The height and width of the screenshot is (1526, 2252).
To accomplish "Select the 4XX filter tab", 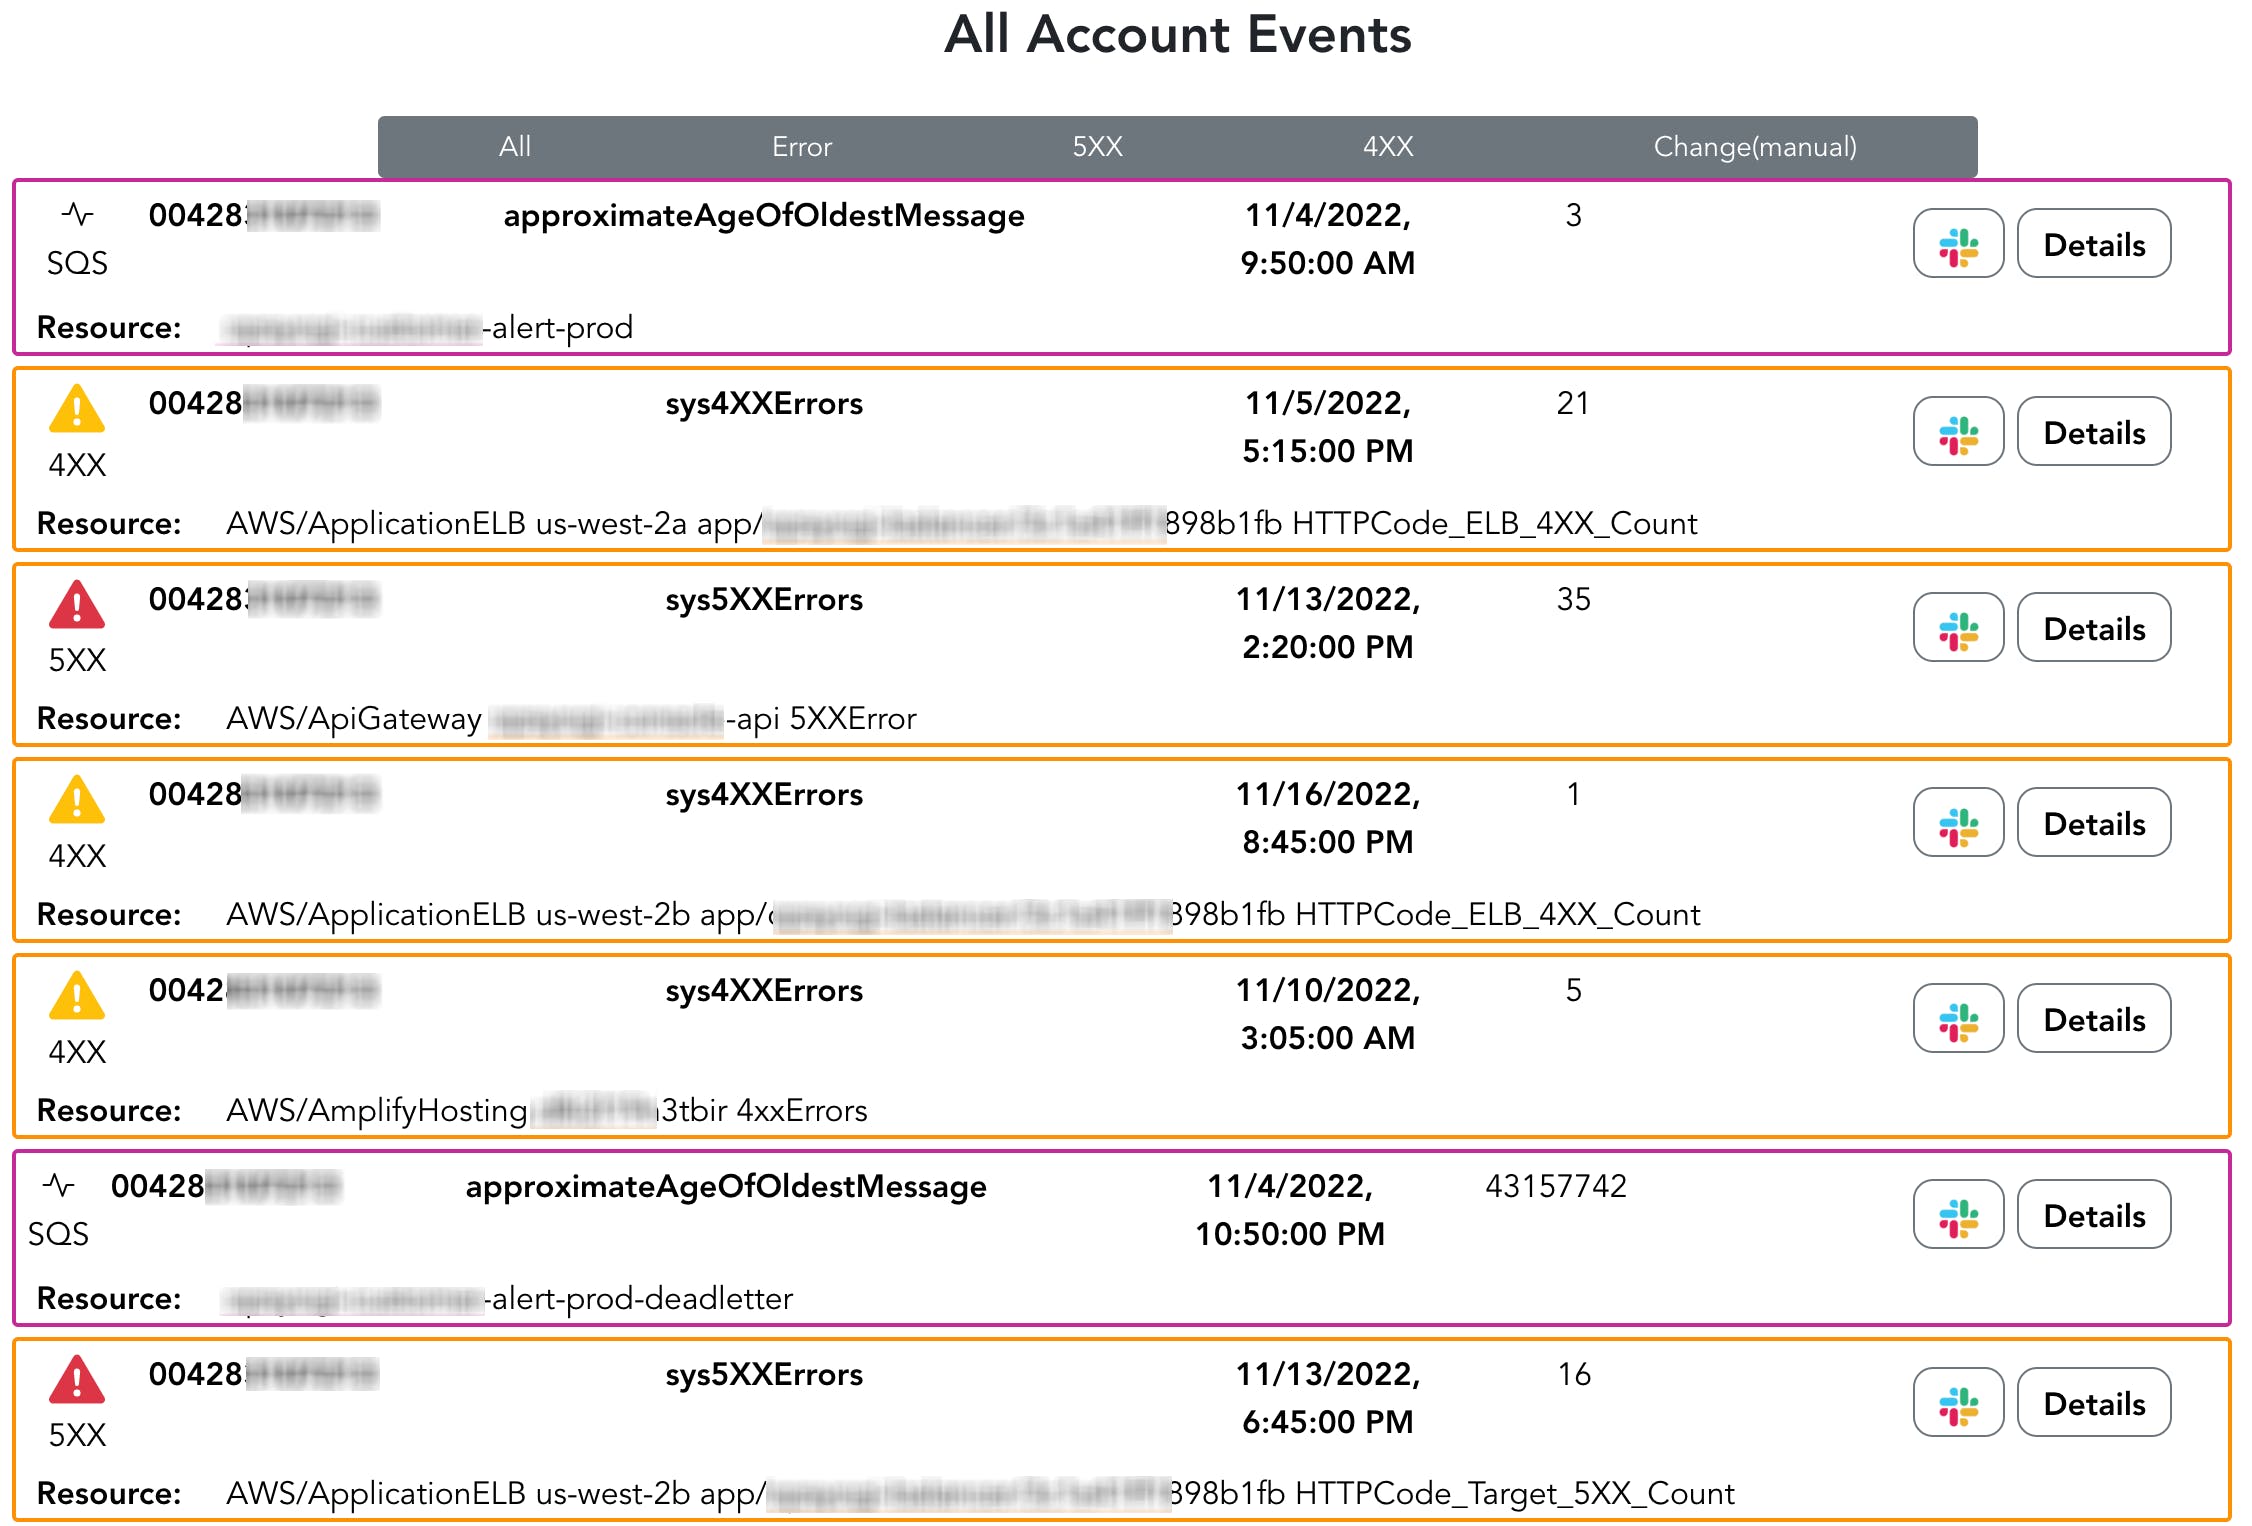I will [1387, 147].
